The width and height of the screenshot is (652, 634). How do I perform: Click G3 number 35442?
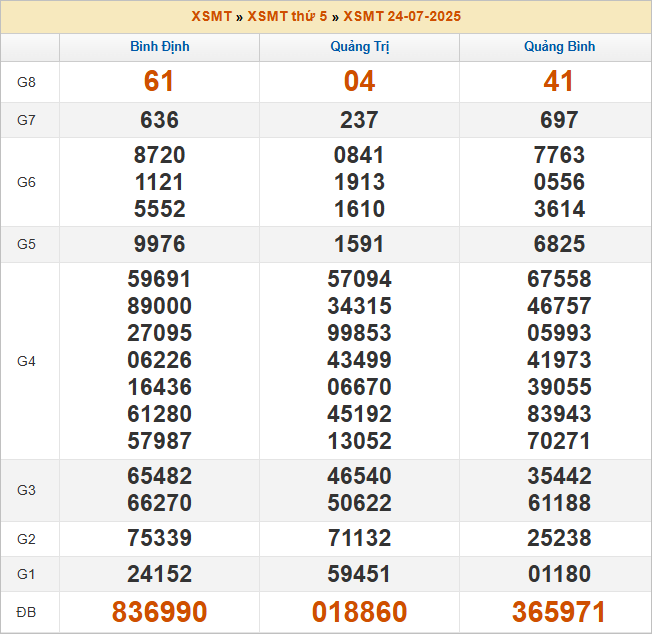tap(559, 476)
